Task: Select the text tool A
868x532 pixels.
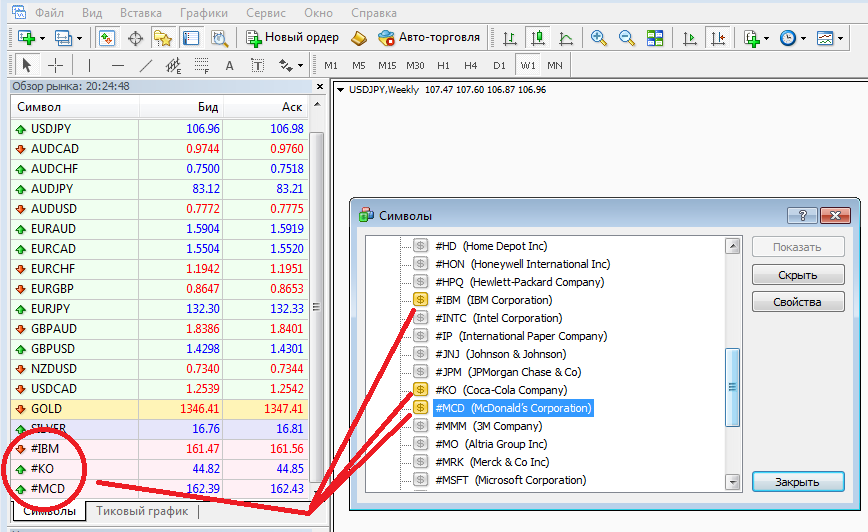Action: click(229, 65)
